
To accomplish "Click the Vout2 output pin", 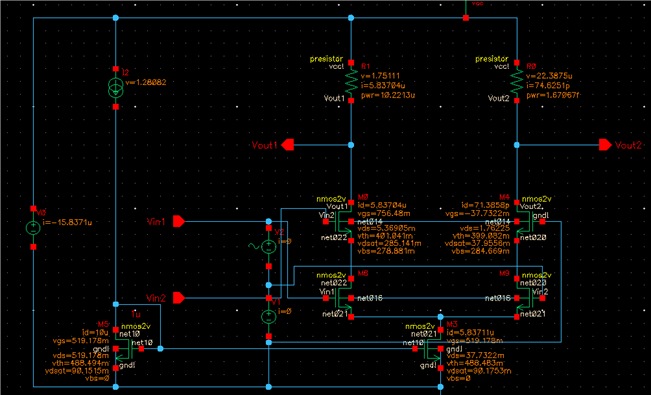I will tap(605, 145).
